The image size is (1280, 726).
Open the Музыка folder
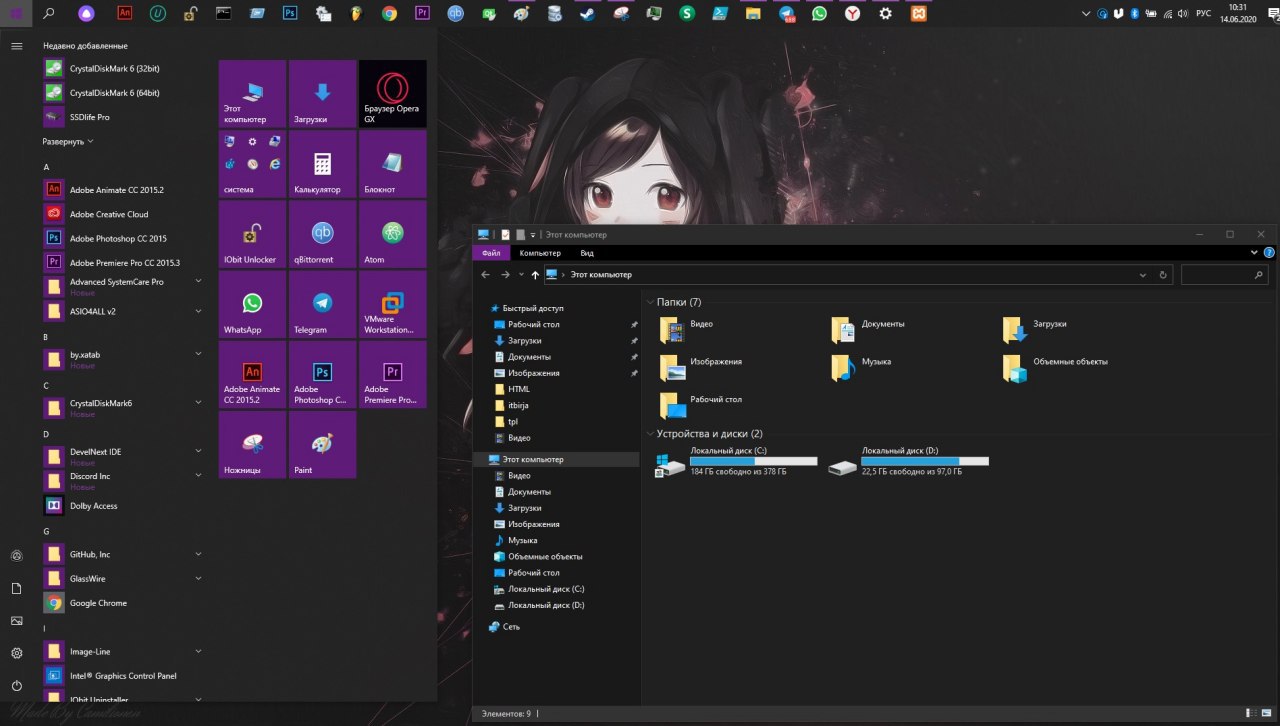pyautogui.click(x=863, y=367)
